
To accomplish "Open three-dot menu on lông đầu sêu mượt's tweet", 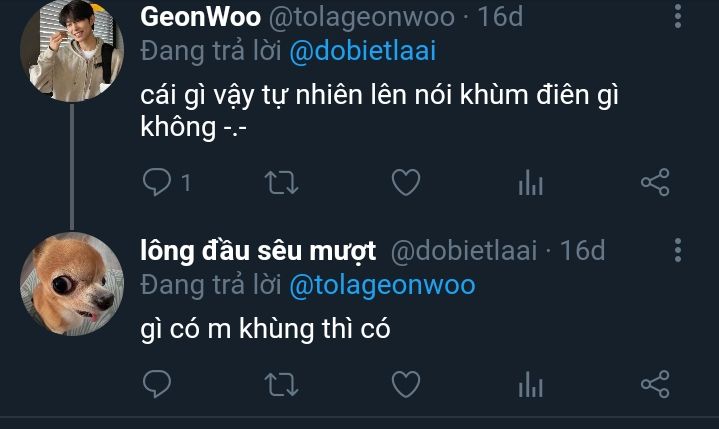I will tap(678, 250).
